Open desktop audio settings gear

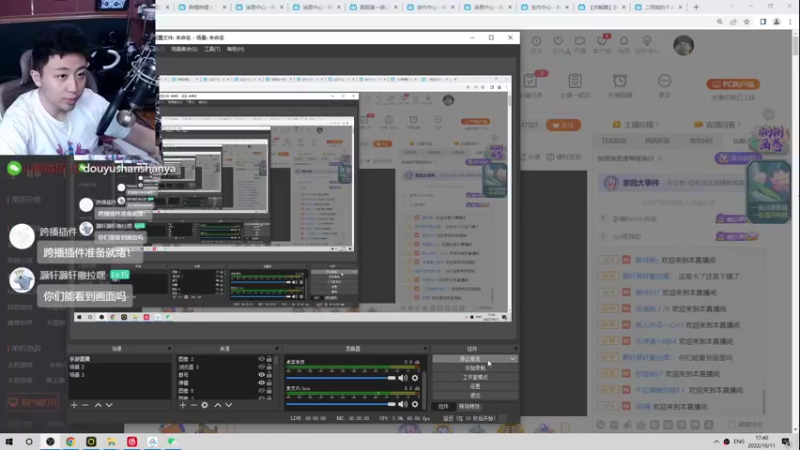pyautogui.click(x=415, y=378)
